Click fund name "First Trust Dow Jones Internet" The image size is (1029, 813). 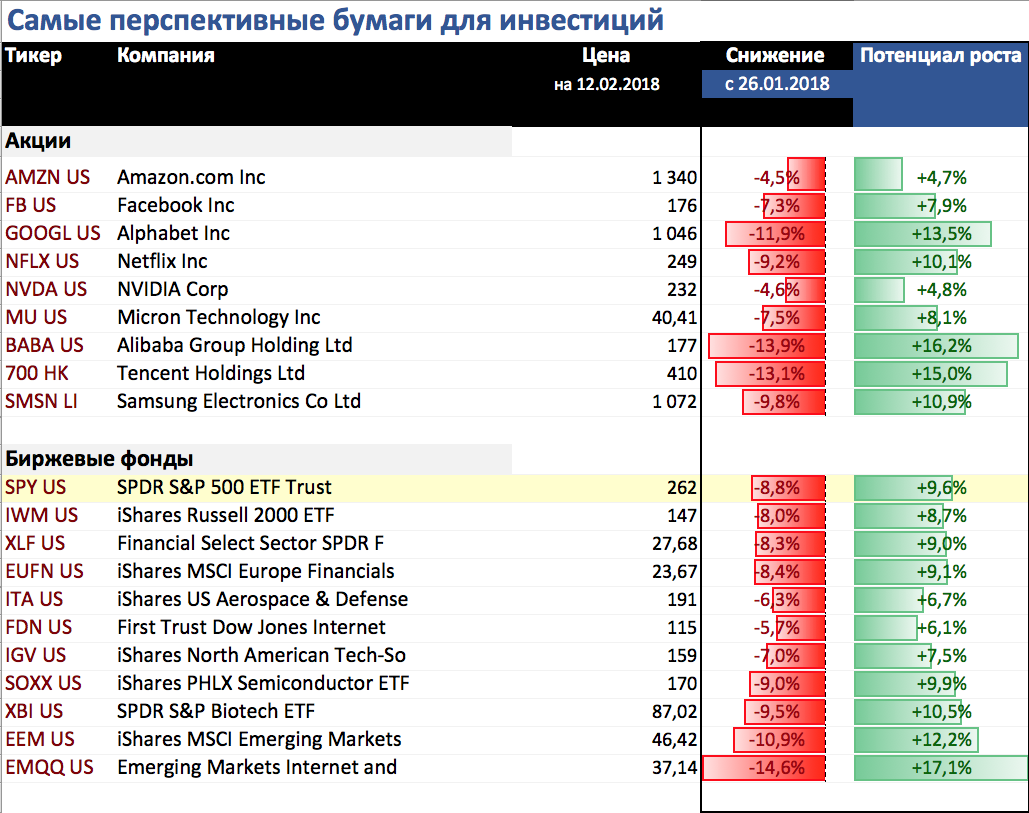(251, 627)
